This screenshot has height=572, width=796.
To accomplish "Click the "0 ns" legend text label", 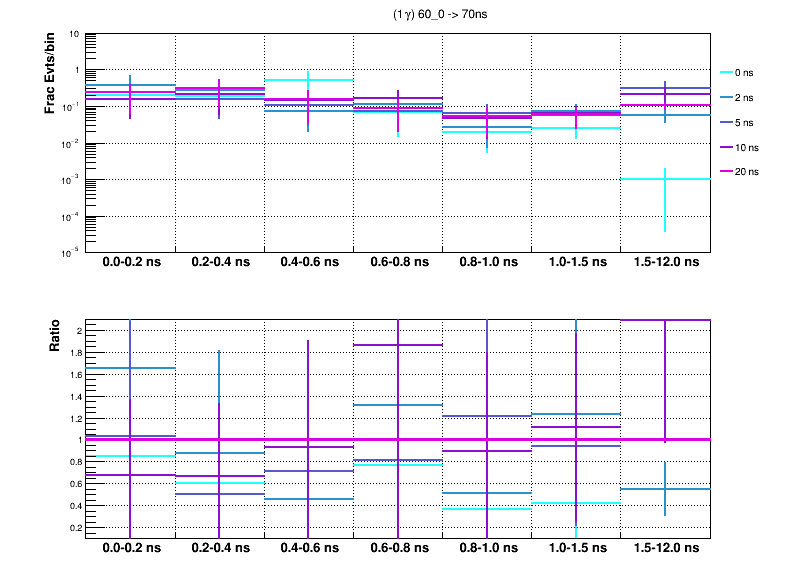I will pos(746,73).
